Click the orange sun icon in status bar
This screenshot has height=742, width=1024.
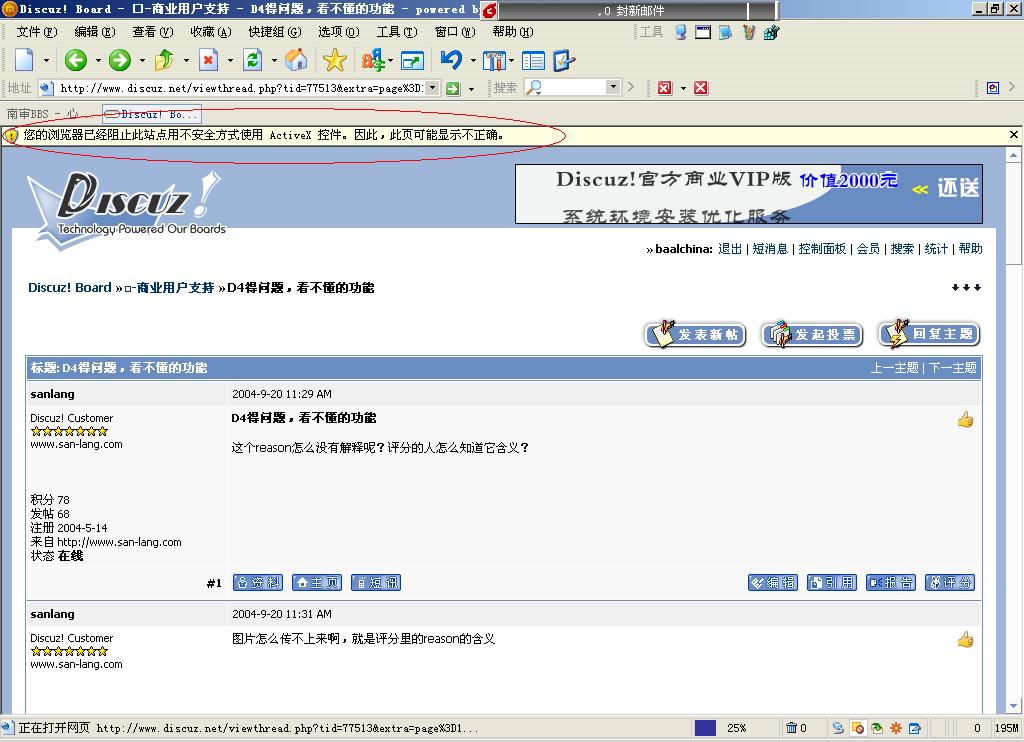[x=896, y=728]
